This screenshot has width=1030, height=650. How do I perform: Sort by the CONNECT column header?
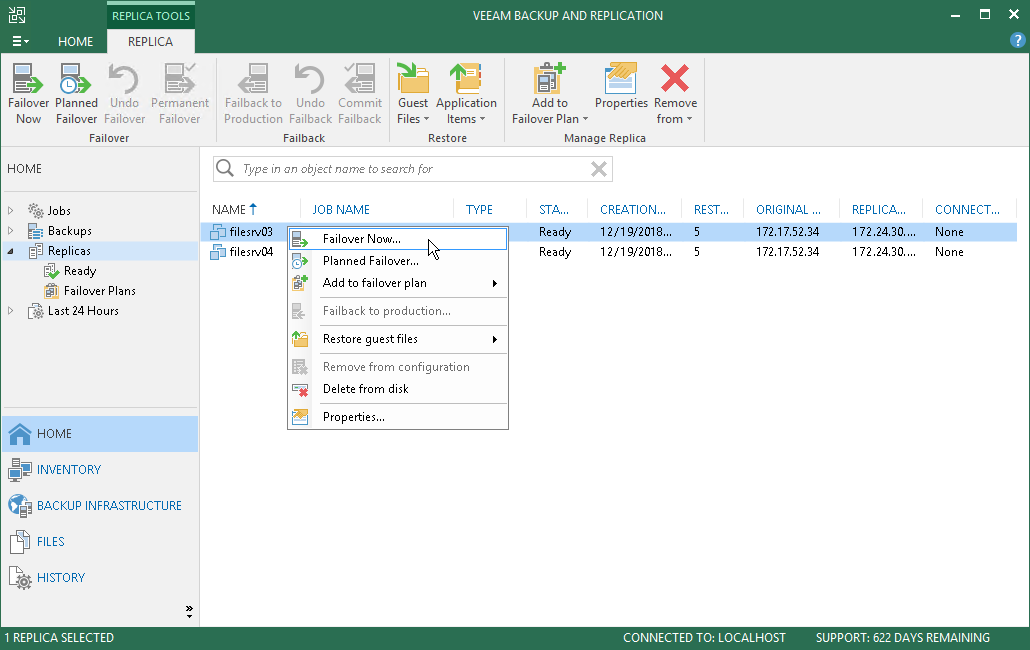coord(967,209)
